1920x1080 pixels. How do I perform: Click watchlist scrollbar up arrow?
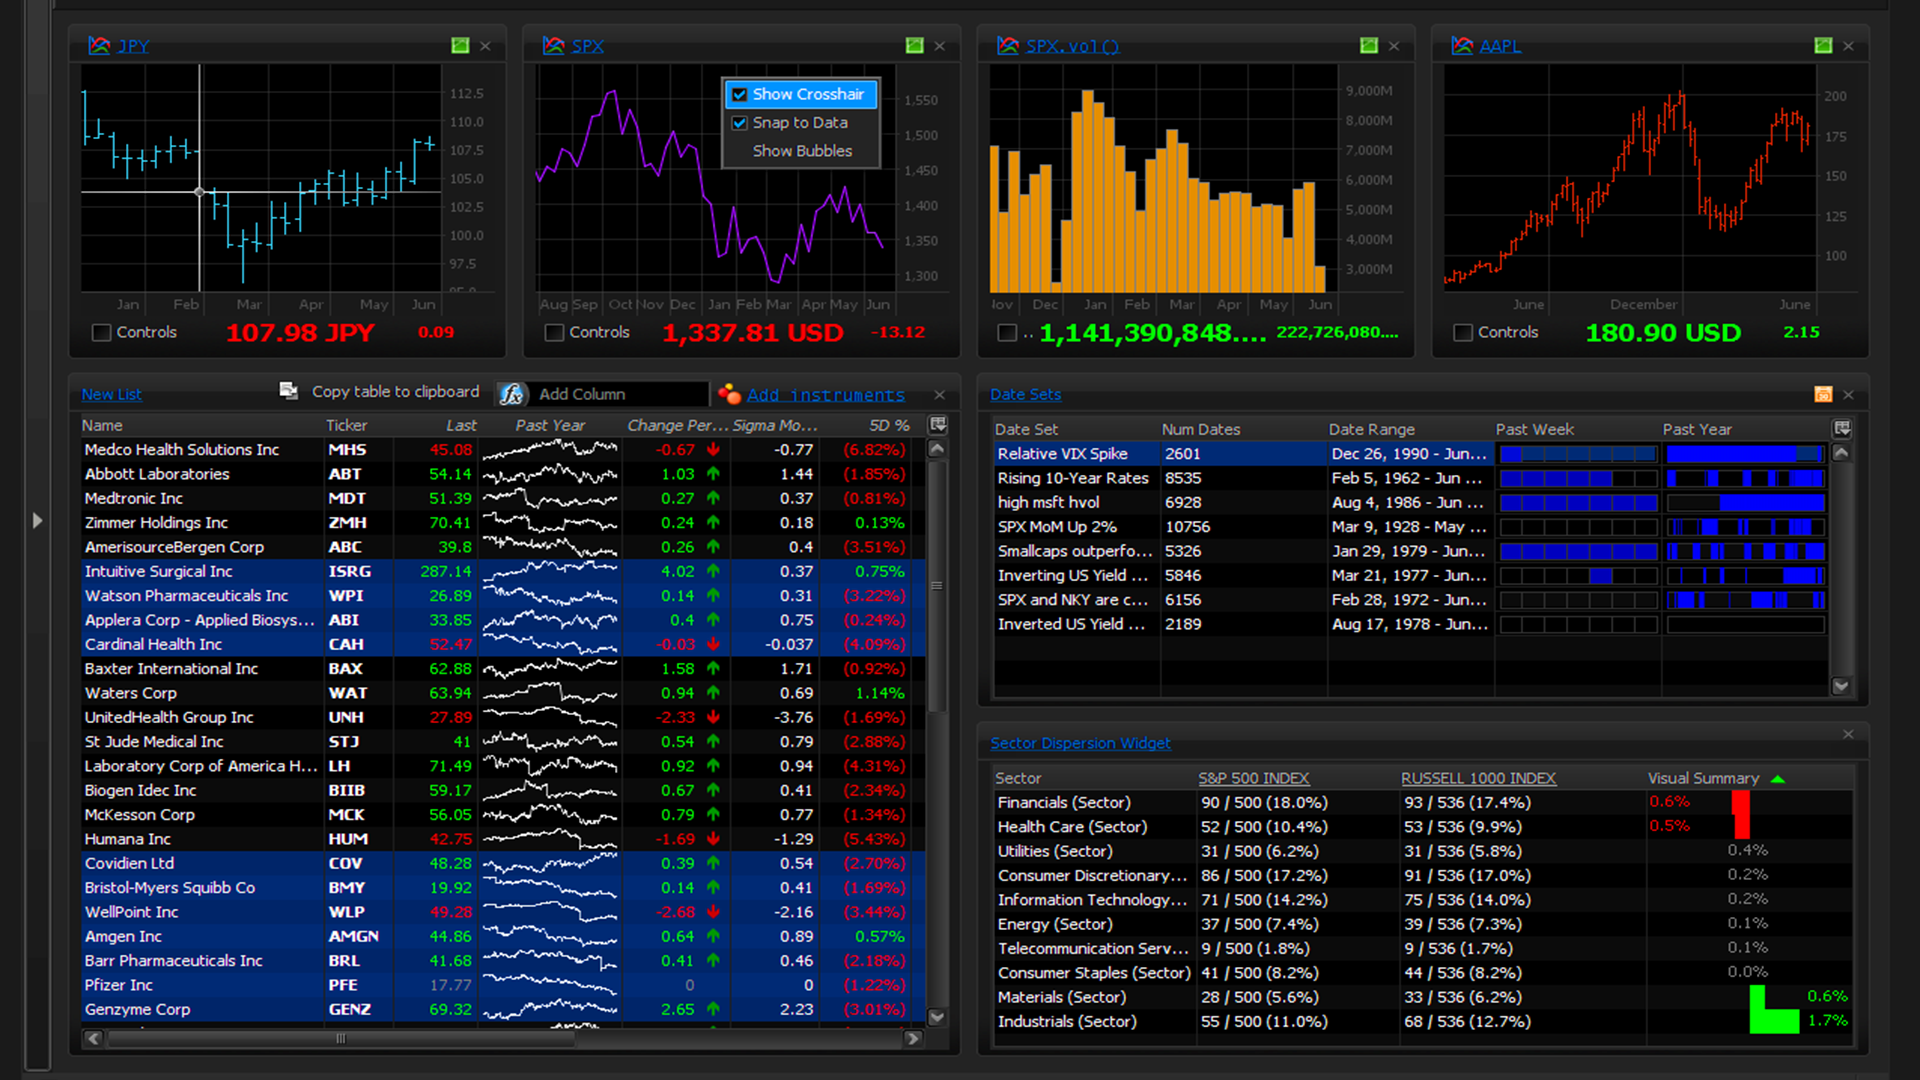pos(937,449)
